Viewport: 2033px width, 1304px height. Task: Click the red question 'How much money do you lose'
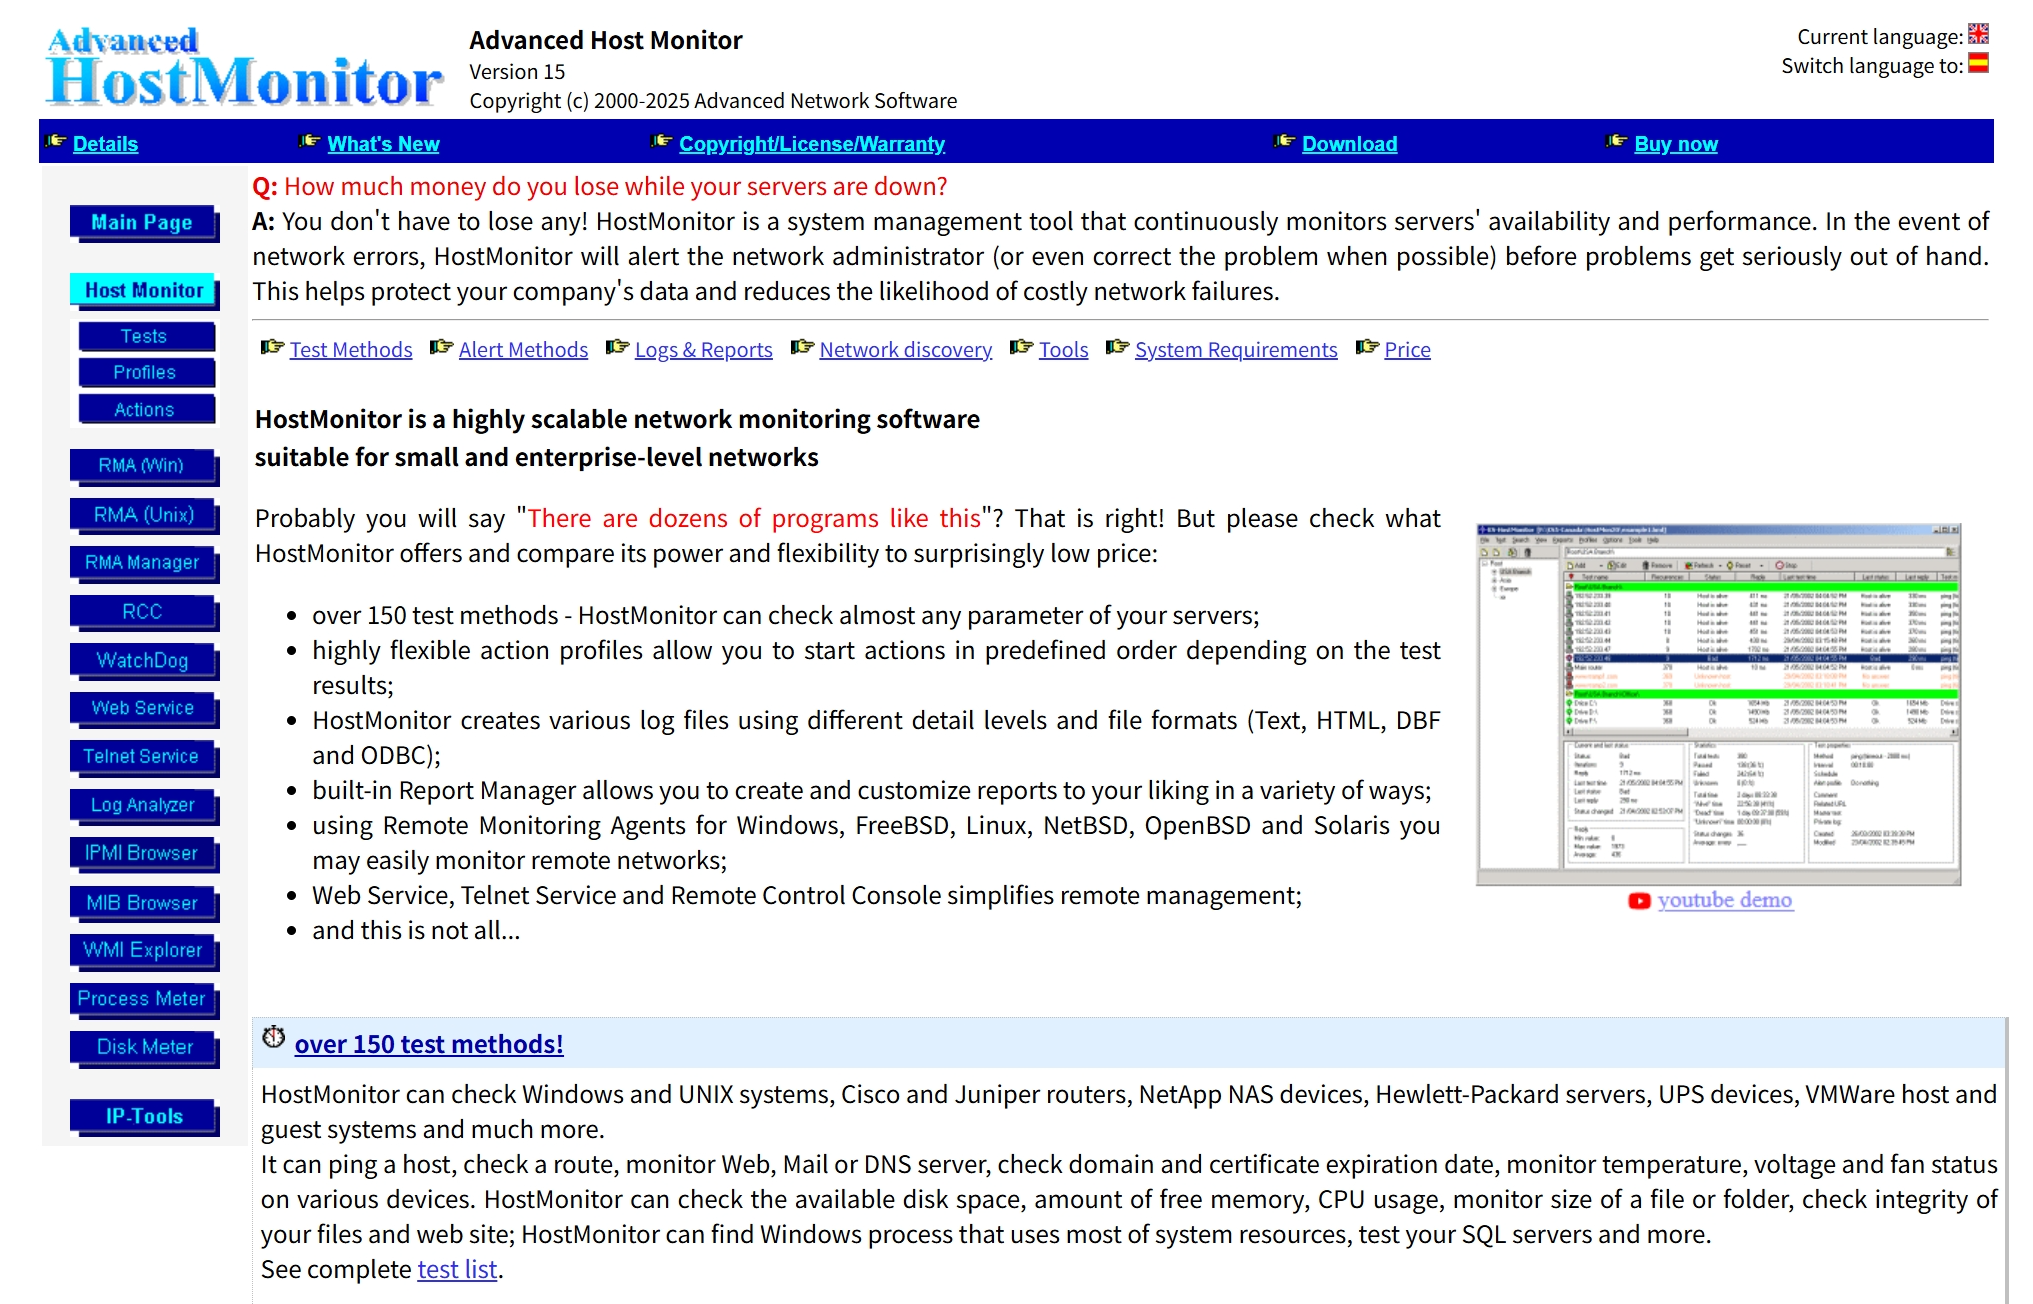click(615, 187)
